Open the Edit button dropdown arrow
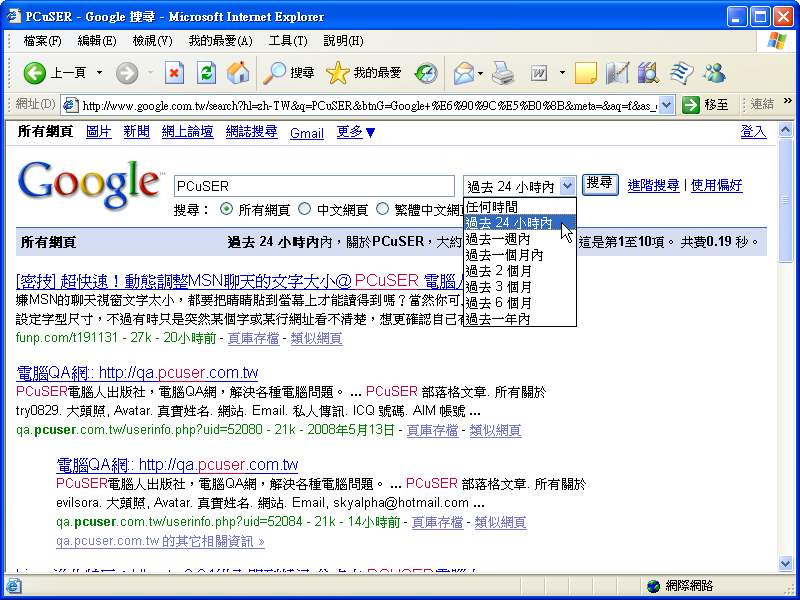The image size is (800, 600). [x=562, y=73]
